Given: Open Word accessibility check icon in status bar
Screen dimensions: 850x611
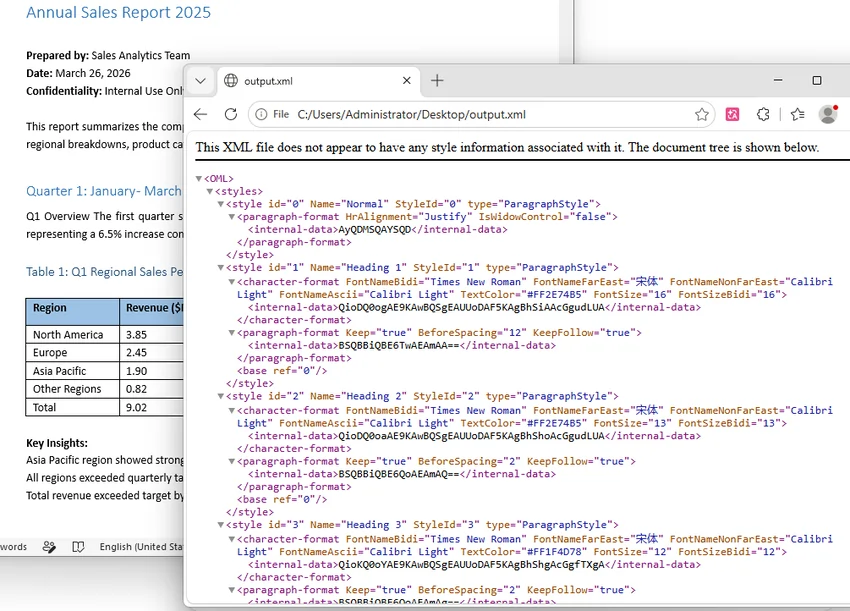Looking at the screenshot, I should coord(49,547).
